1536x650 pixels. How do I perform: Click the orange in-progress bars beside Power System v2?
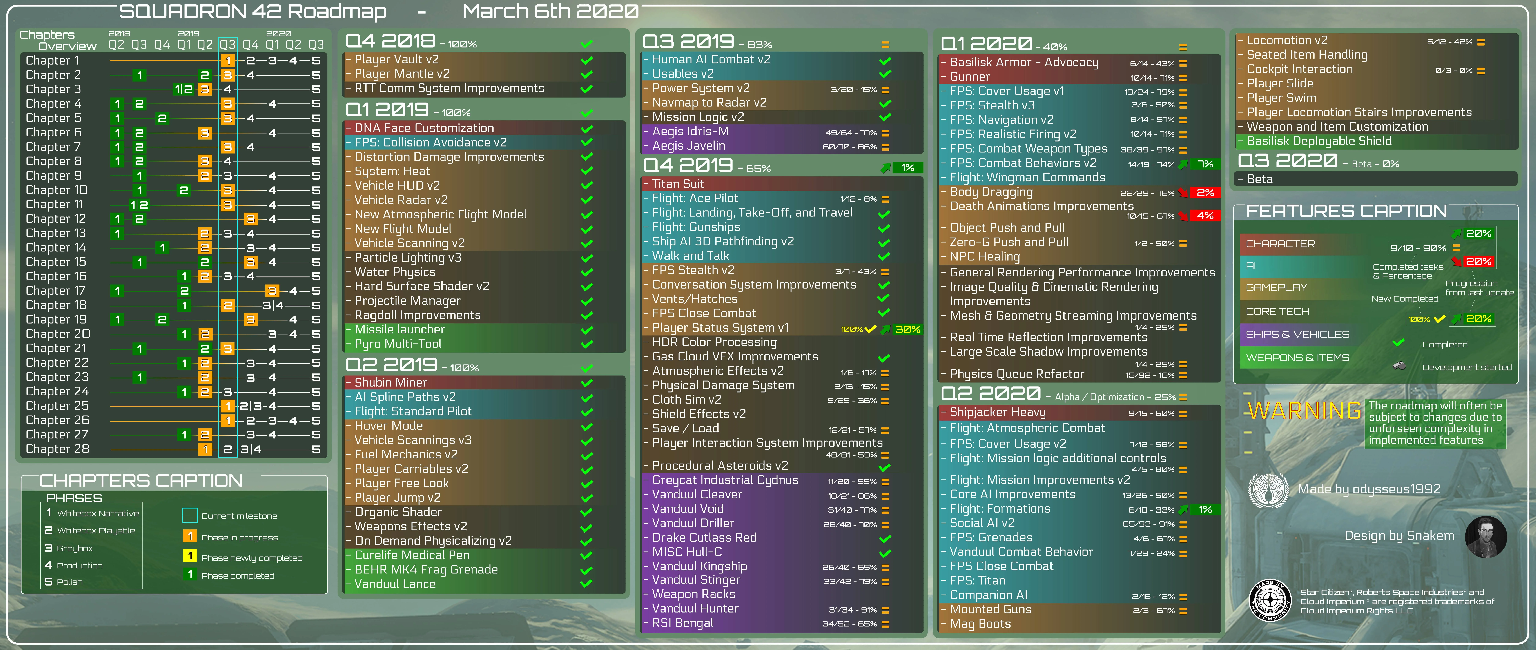click(885, 89)
